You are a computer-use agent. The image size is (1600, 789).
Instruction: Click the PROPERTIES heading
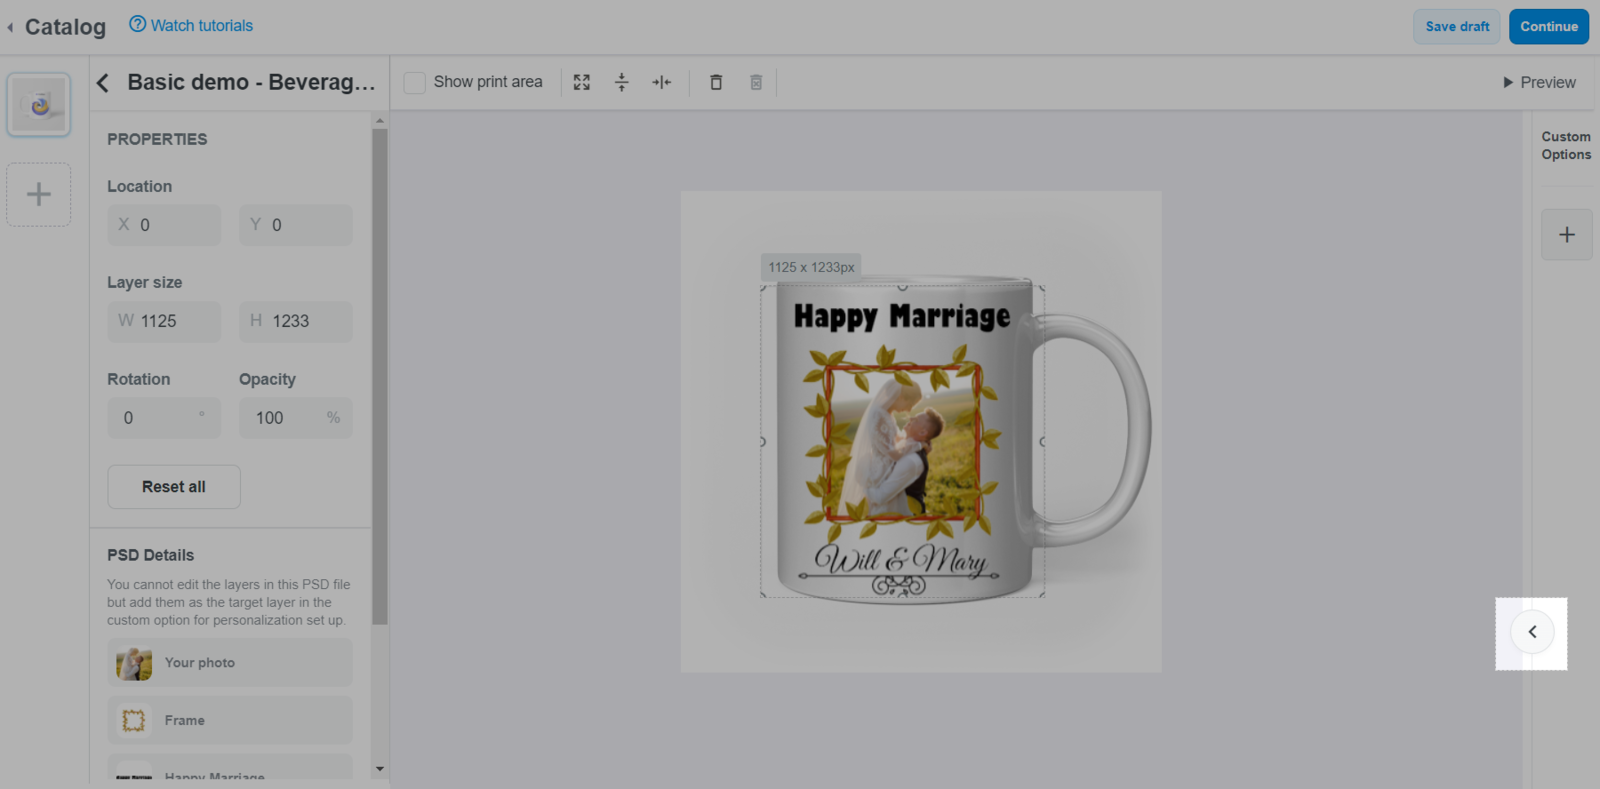157,139
